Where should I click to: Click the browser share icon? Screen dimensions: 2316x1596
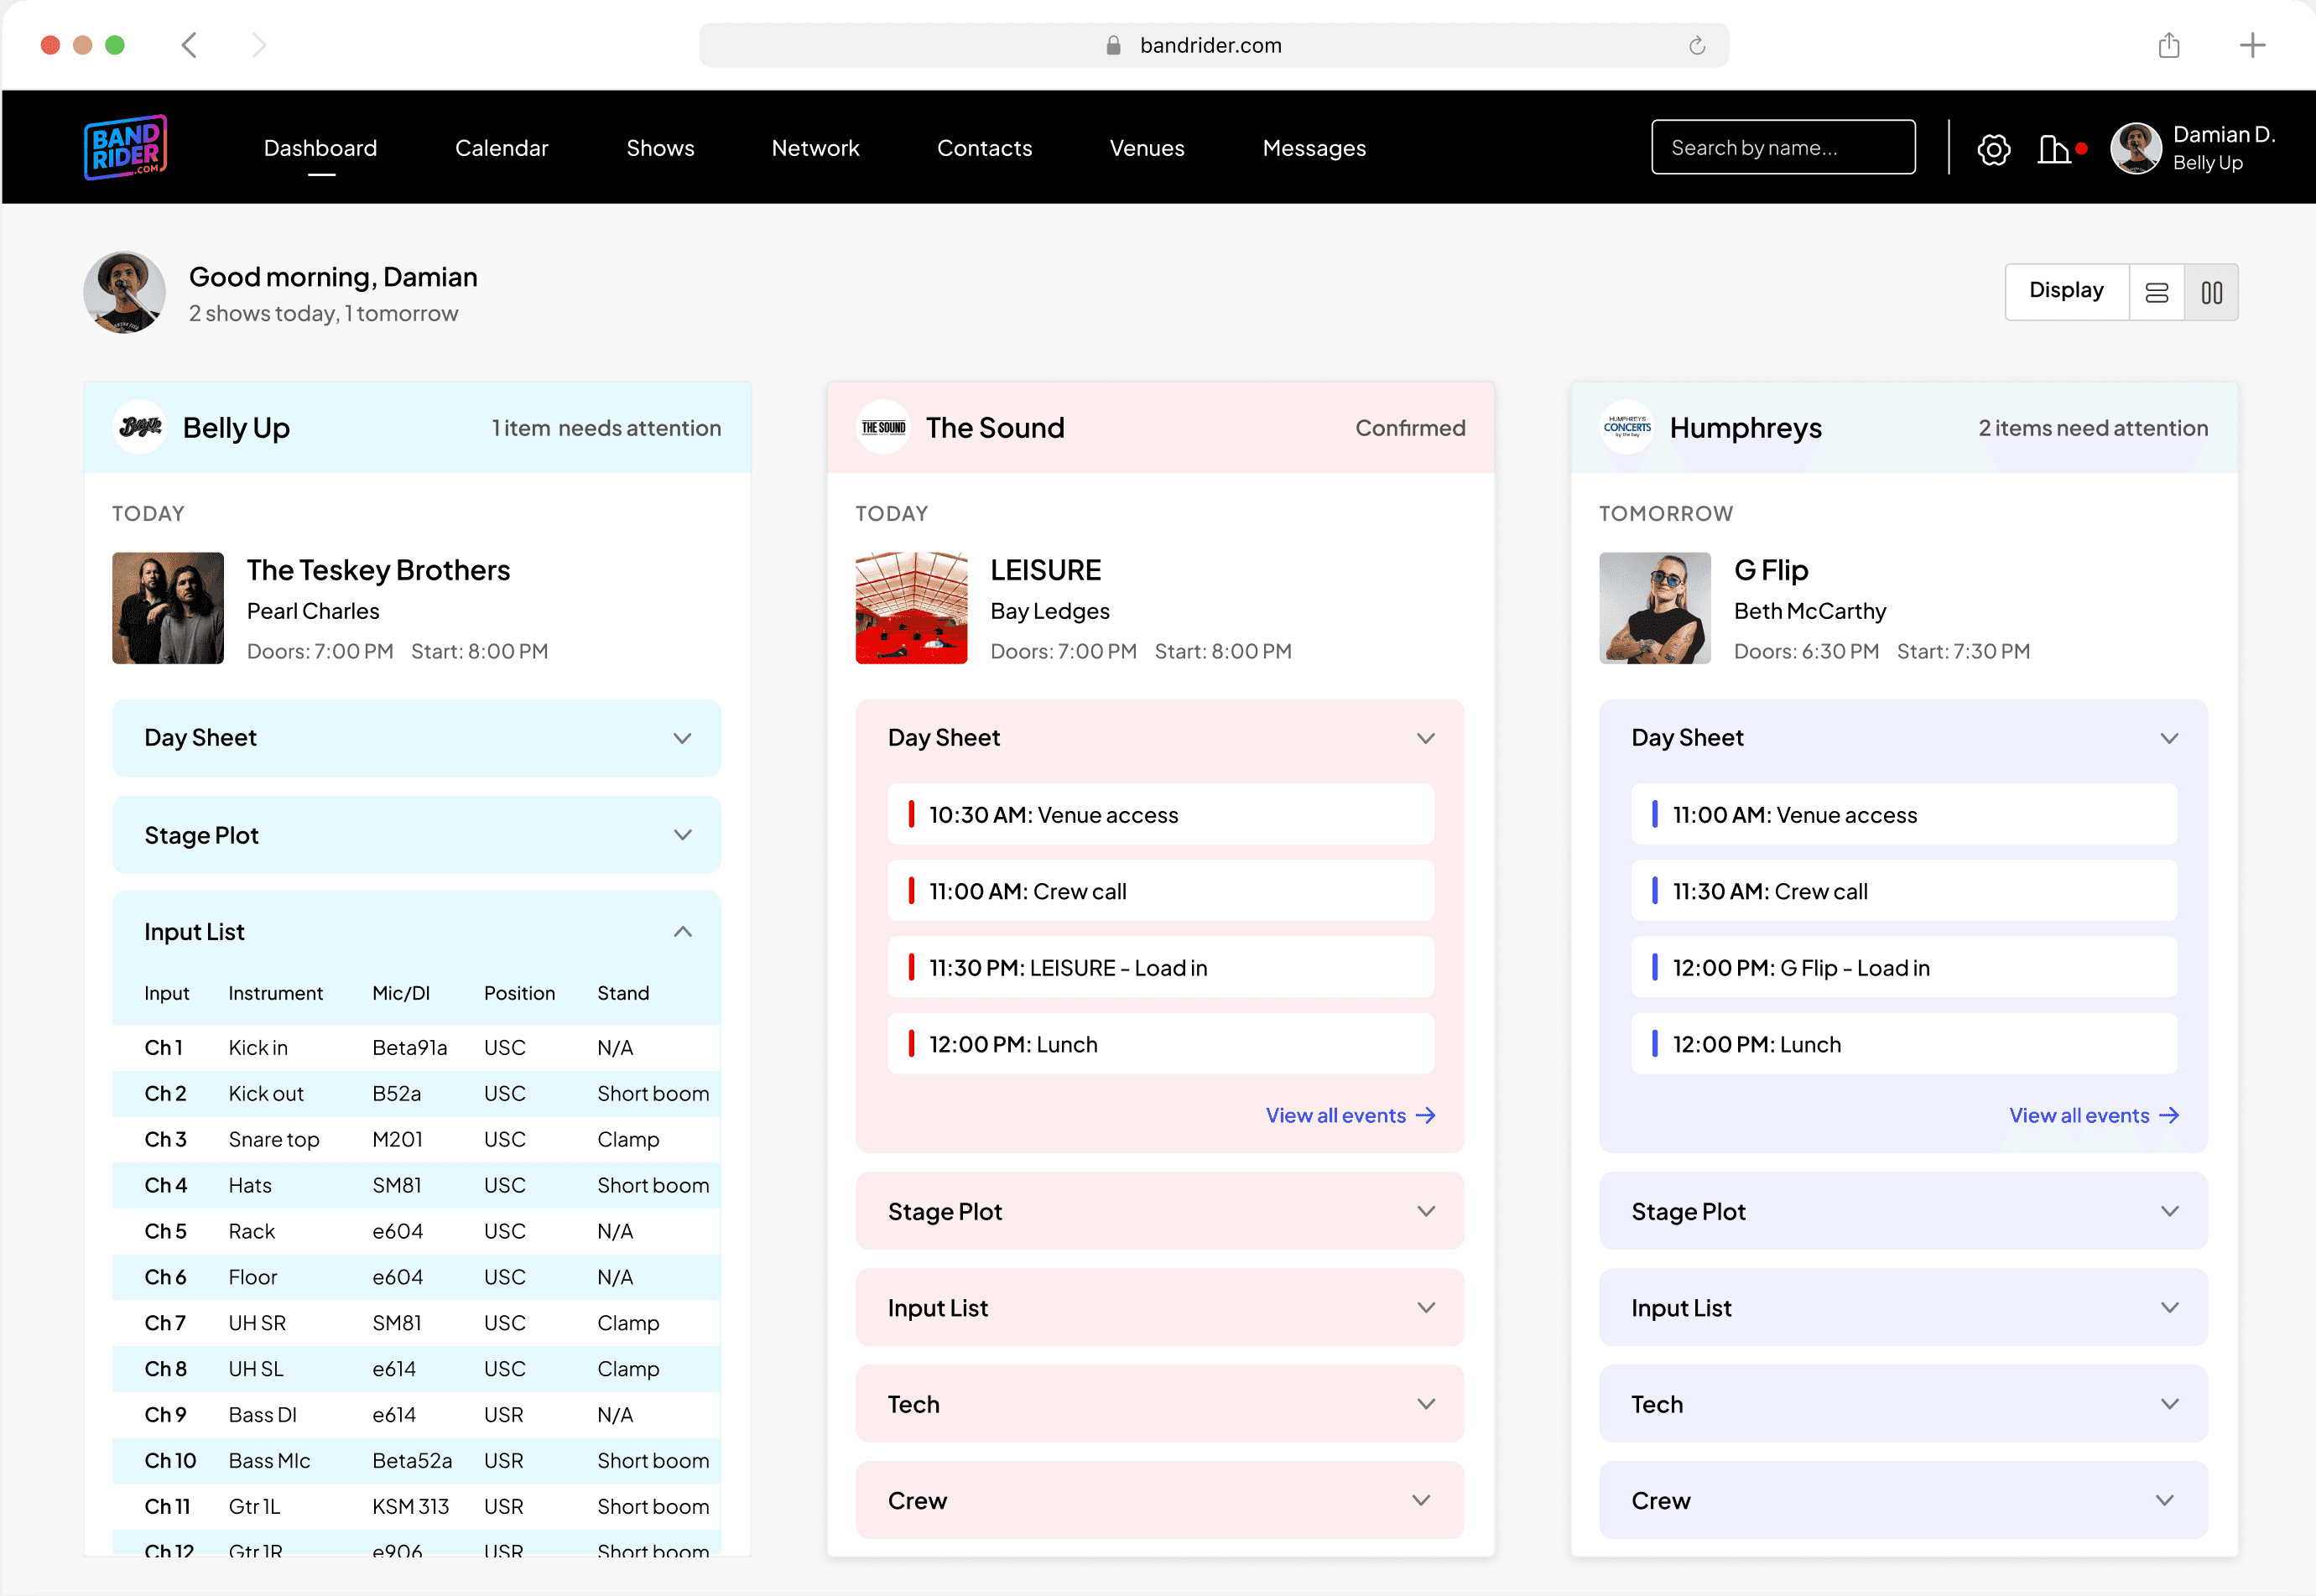tap(2168, 46)
